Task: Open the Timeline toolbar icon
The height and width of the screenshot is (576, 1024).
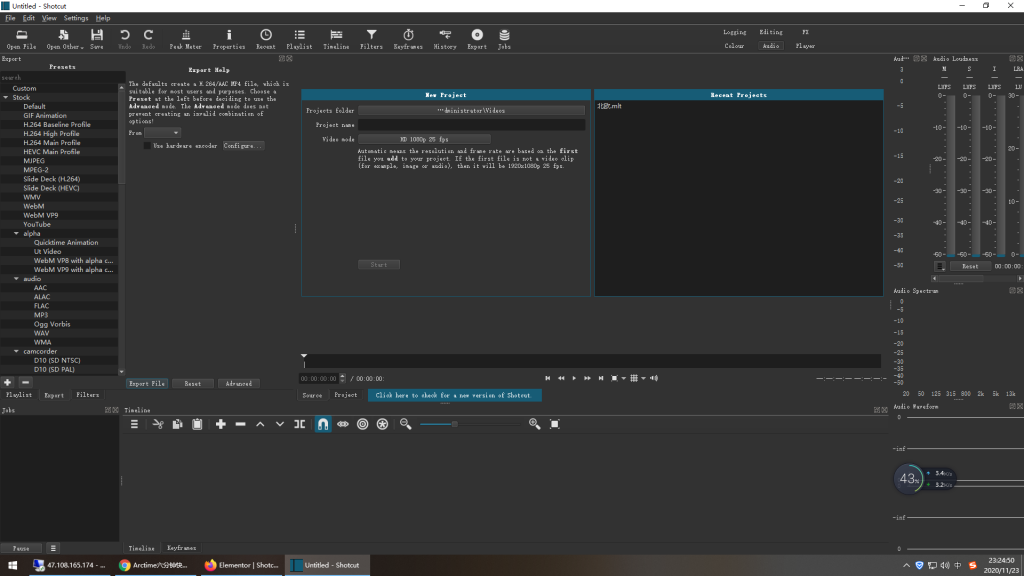Action: tap(336, 39)
